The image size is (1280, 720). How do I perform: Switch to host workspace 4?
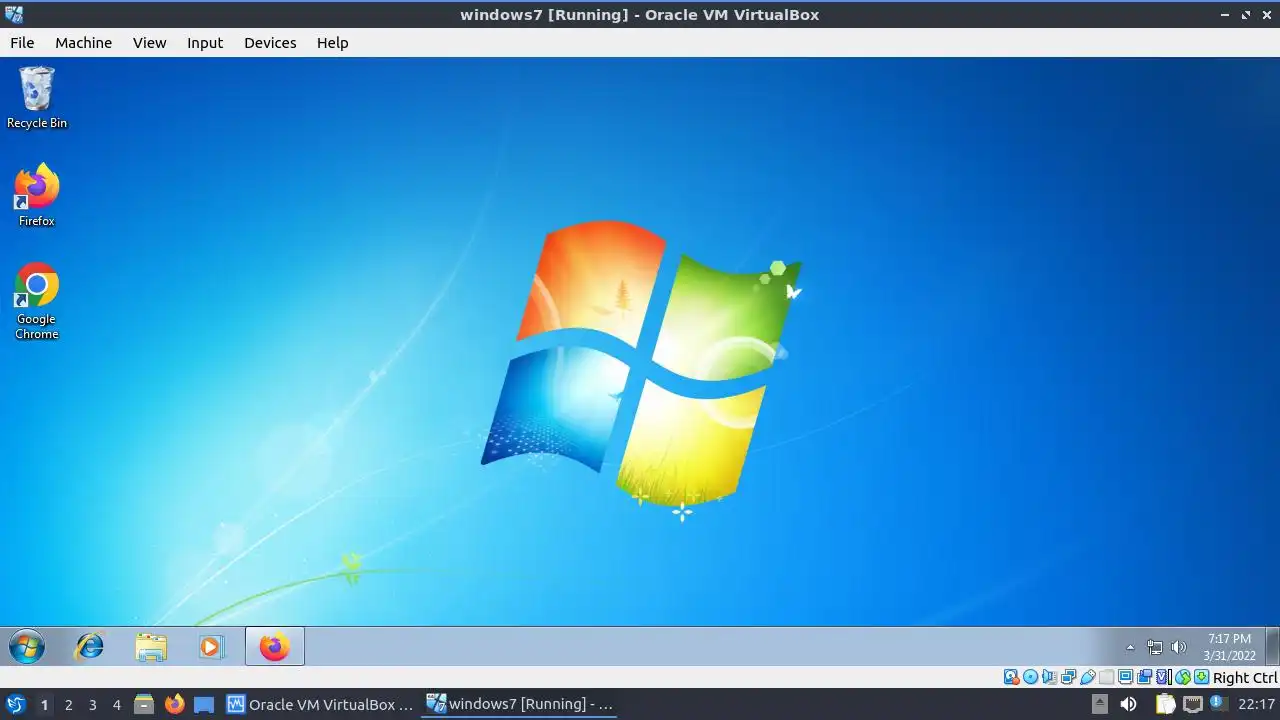pos(117,704)
